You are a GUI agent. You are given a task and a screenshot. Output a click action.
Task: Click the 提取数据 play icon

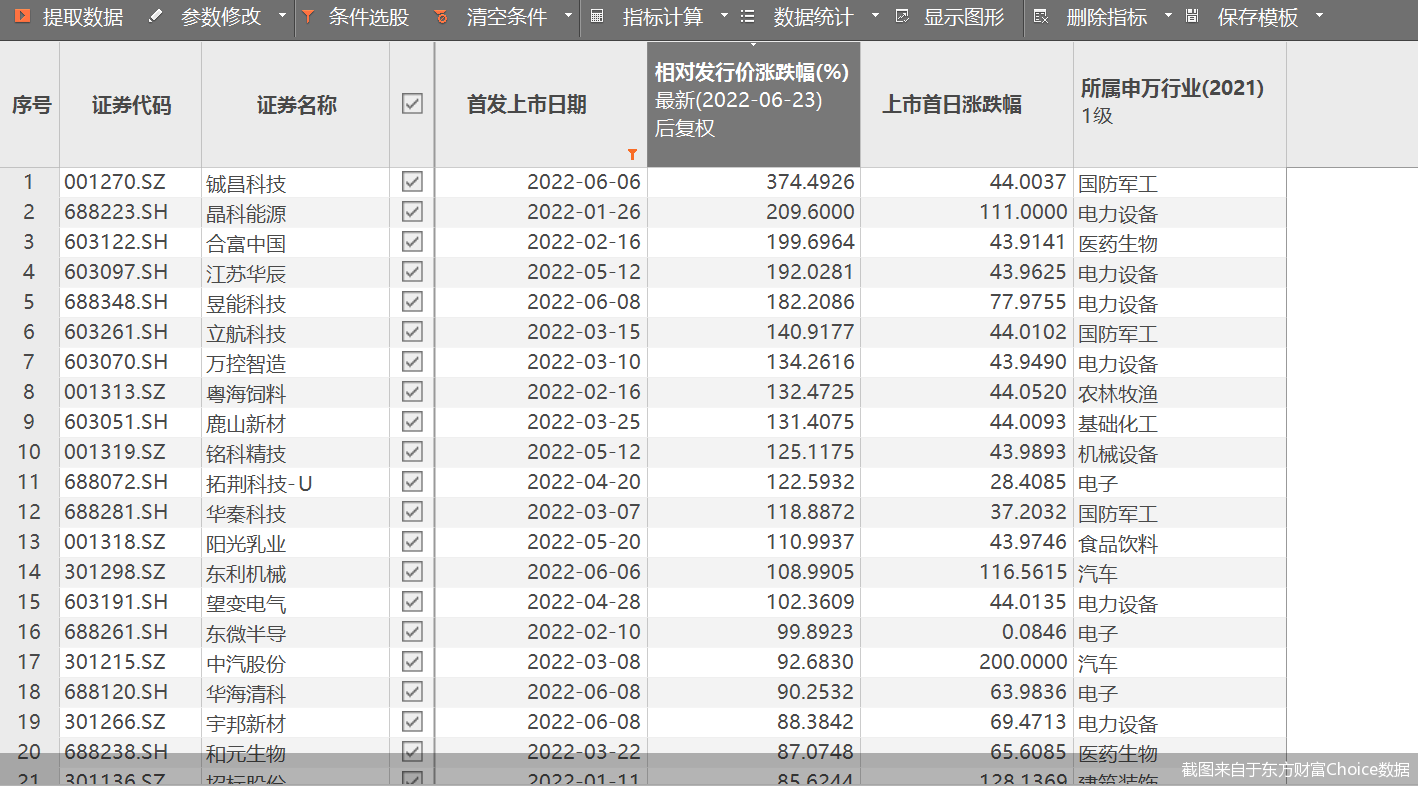(x=21, y=16)
